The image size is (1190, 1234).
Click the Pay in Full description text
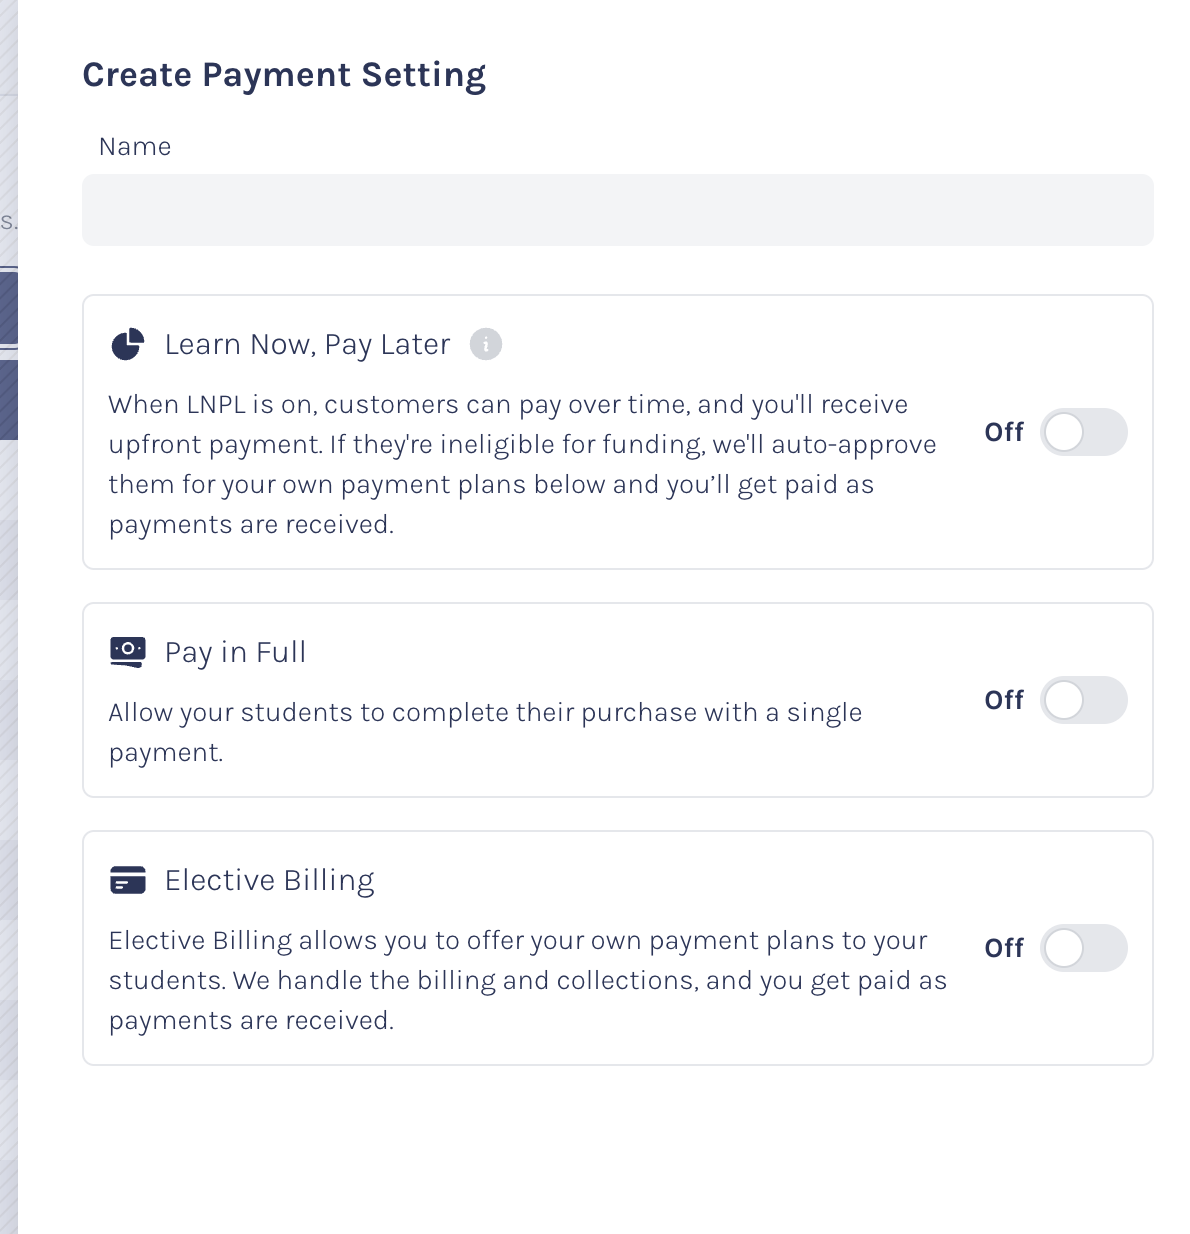pos(485,732)
